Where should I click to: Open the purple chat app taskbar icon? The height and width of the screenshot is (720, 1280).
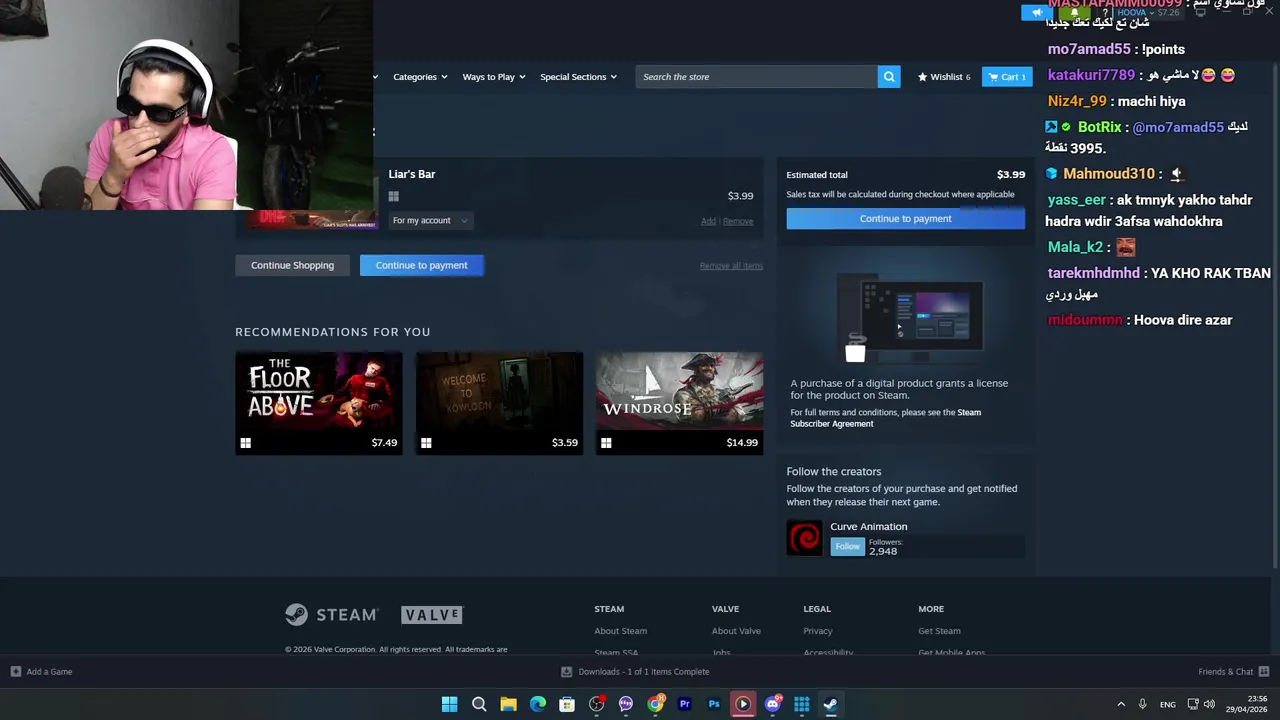[626, 704]
